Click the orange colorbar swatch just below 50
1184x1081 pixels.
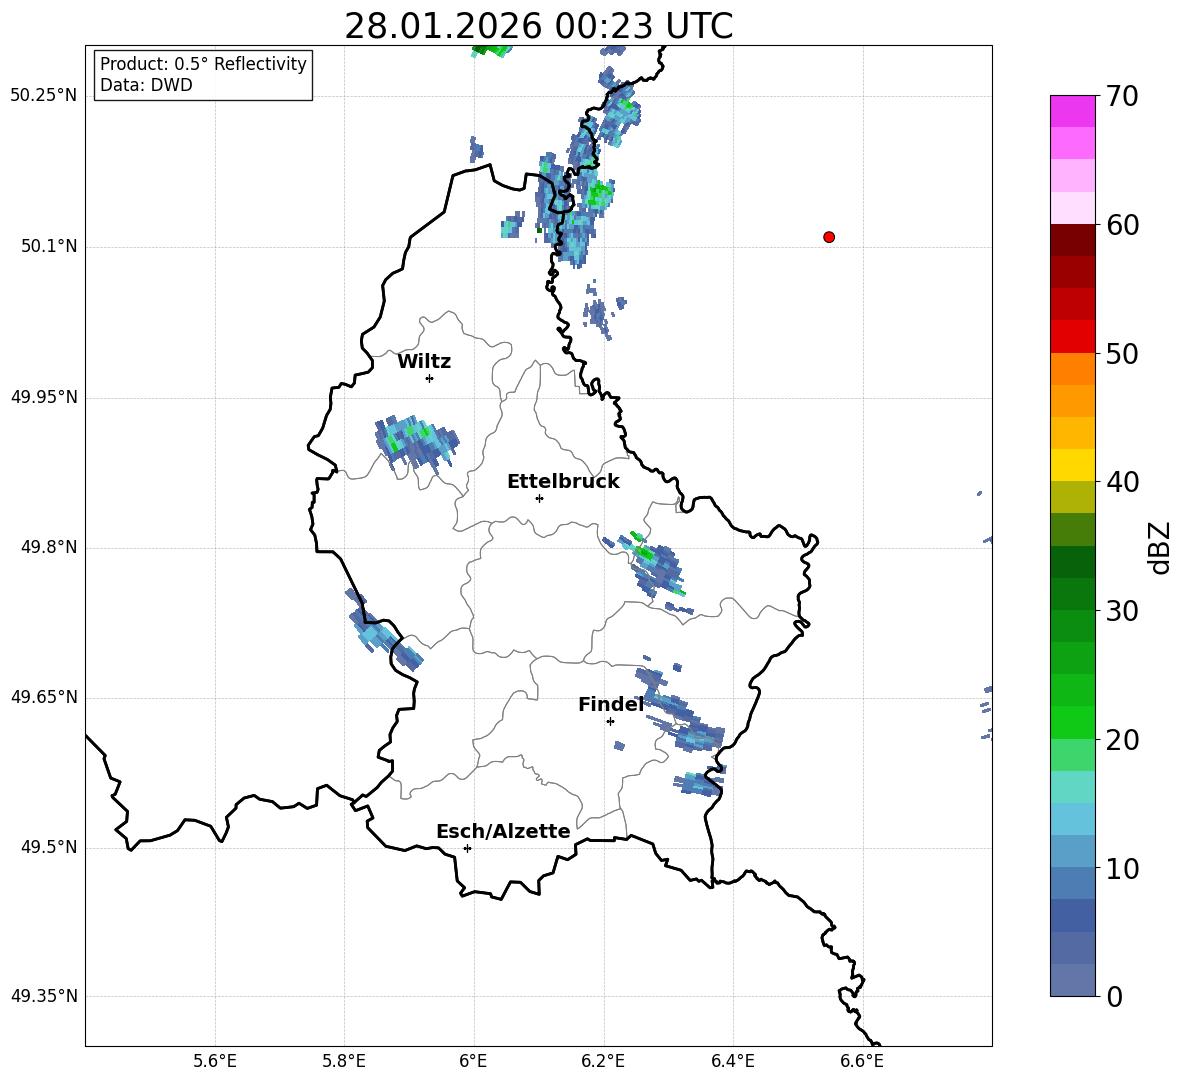[x=1072, y=369]
